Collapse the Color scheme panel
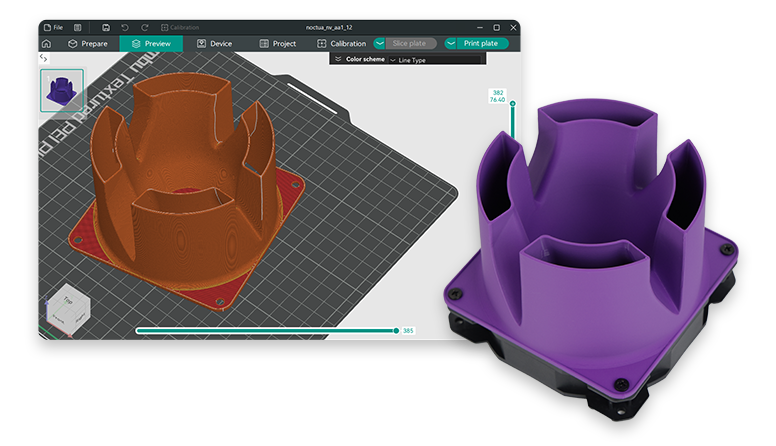This screenshot has height=446, width=776. (x=338, y=59)
